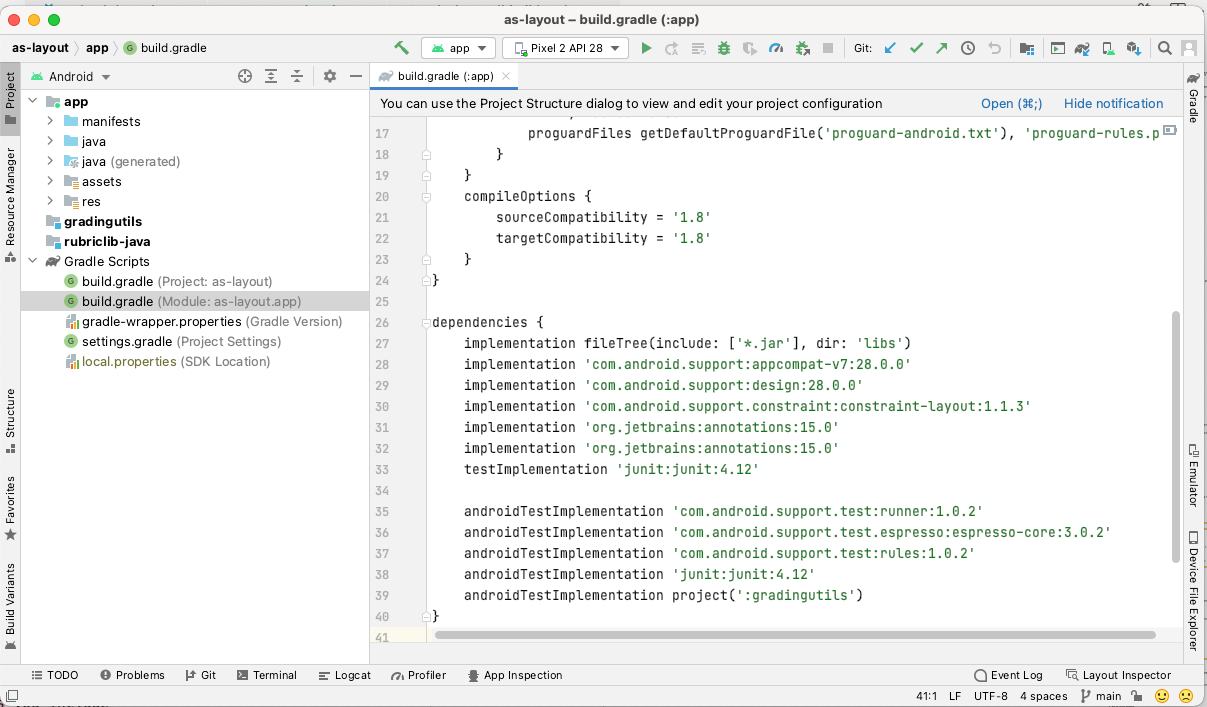The image size is (1207, 707).
Task: Expand the manifests folder
Action: click(51, 121)
